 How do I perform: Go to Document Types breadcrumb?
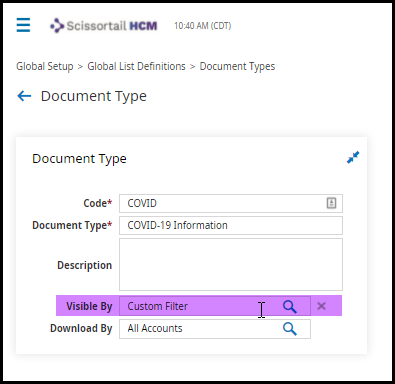click(x=237, y=66)
